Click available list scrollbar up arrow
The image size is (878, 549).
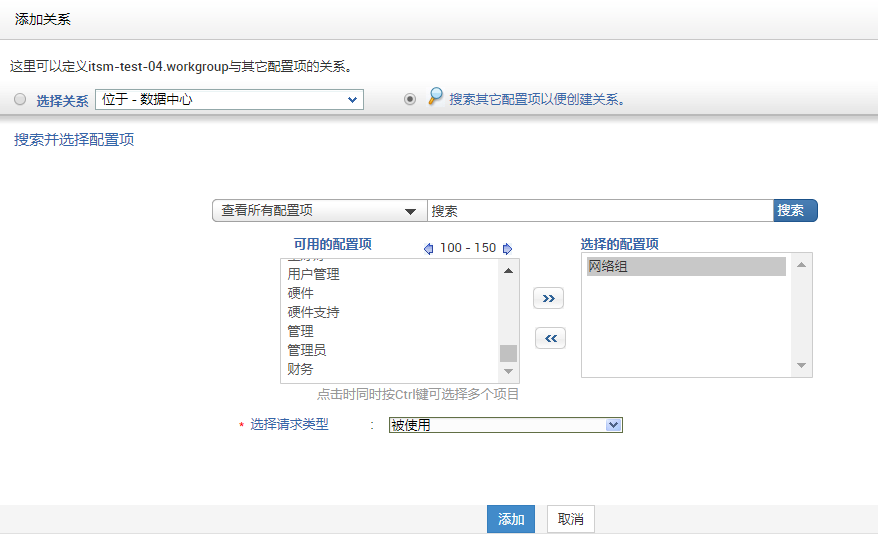(508, 271)
